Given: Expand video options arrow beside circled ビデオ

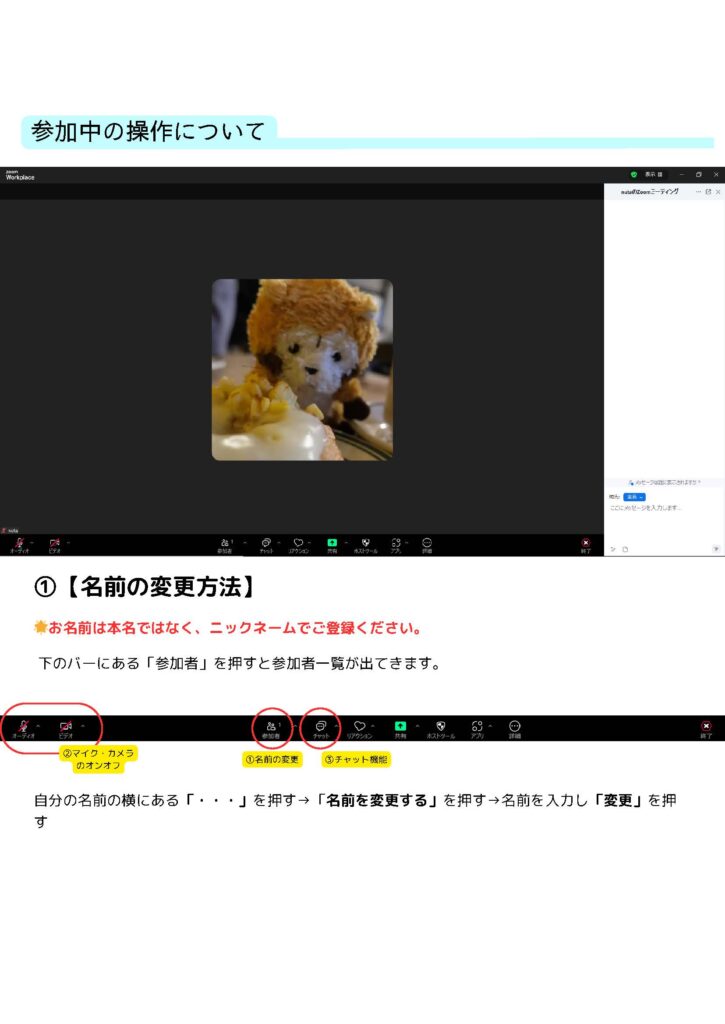Looking at the screenshot, I should (83, 724).
